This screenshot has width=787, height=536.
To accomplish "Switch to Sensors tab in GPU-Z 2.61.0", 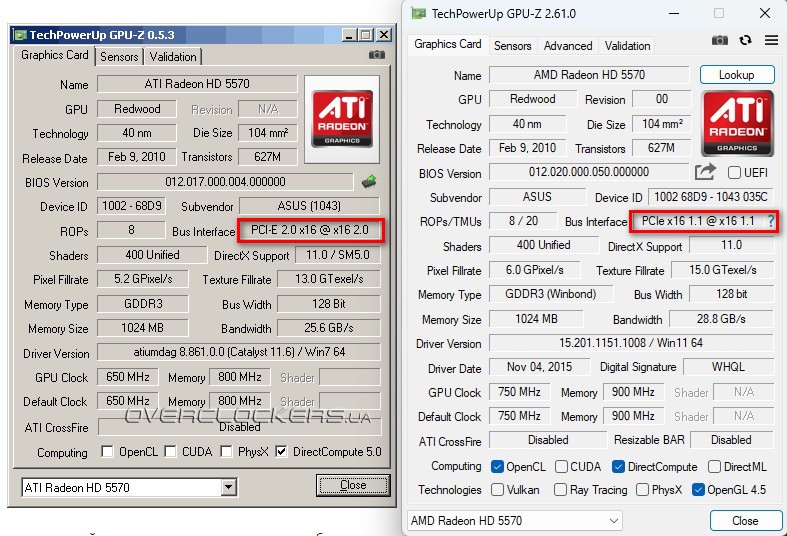I will point(512,46).
